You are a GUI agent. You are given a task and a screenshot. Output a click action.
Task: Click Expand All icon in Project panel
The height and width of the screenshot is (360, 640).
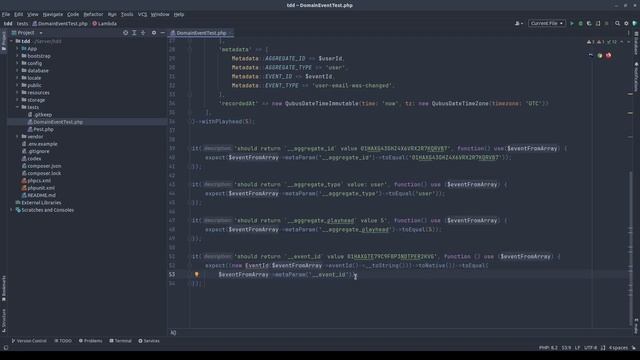(134, 33)
